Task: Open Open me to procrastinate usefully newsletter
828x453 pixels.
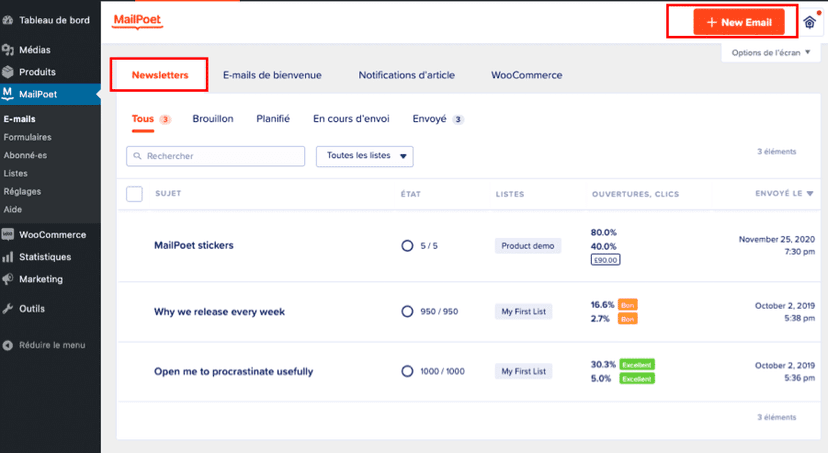Action: 233,371
